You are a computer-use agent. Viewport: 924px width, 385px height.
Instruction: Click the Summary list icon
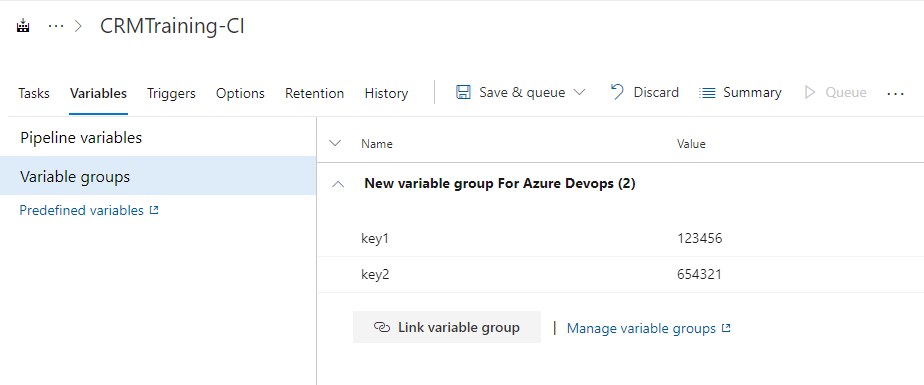[x=707, y=93]
